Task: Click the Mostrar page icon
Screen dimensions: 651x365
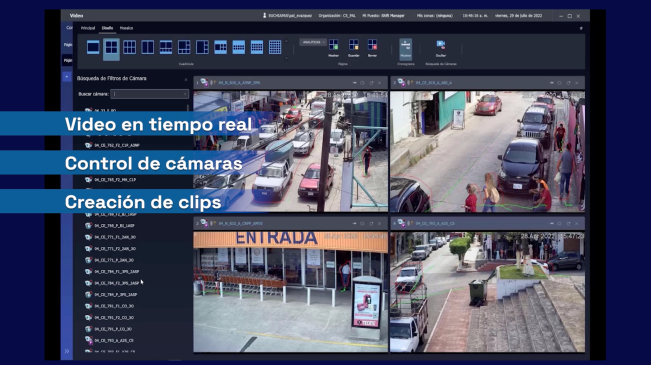Action: point(333,48)
